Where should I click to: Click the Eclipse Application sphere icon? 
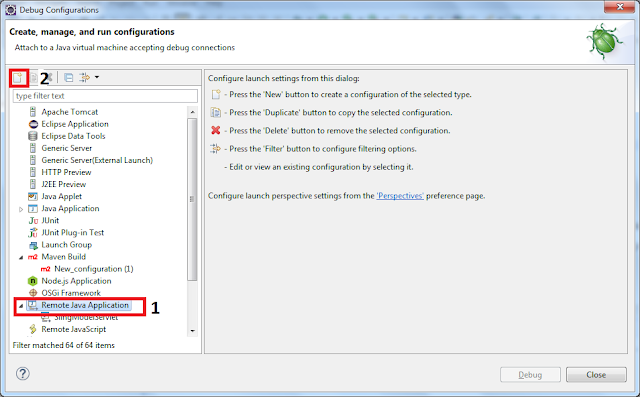click(x=33, y=124)
